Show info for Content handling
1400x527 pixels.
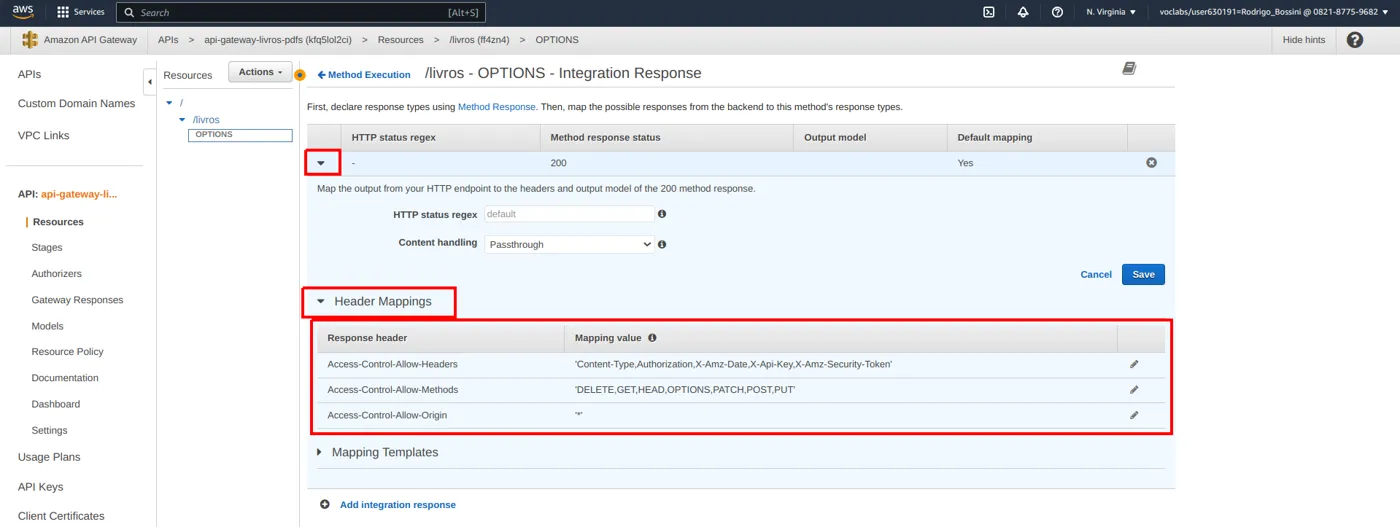(662, 244)
